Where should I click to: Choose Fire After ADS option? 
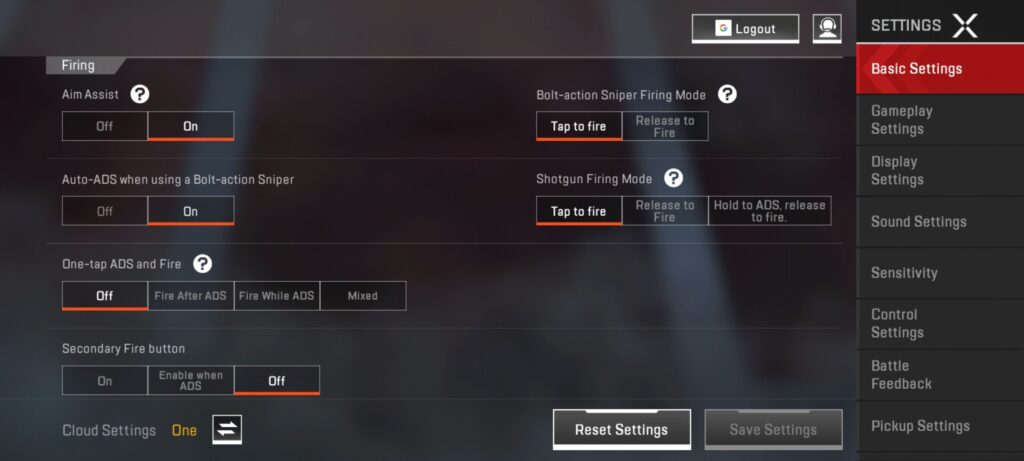191,296
